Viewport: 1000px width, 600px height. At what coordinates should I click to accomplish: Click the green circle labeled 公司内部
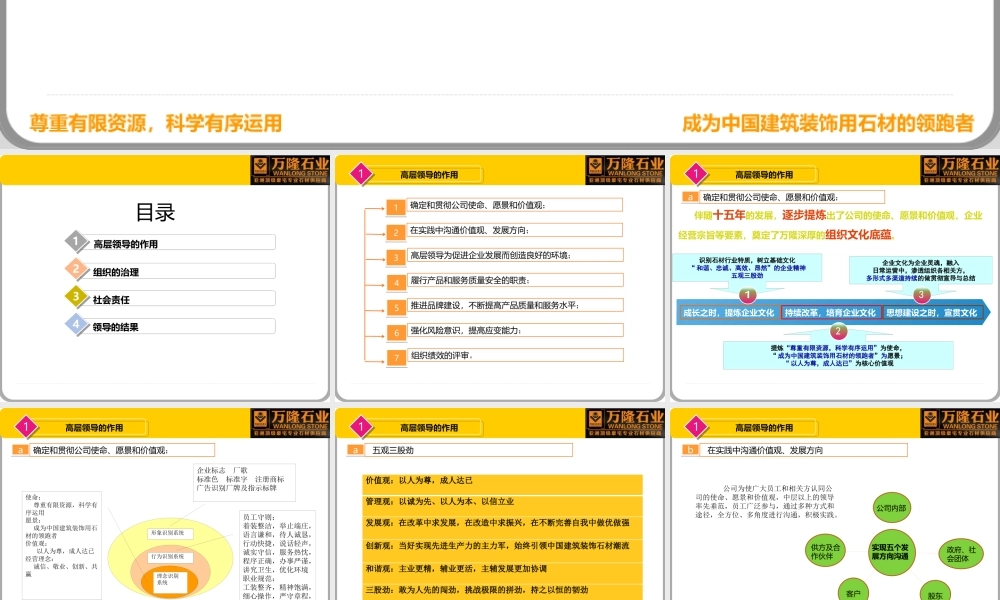(891, 508)
